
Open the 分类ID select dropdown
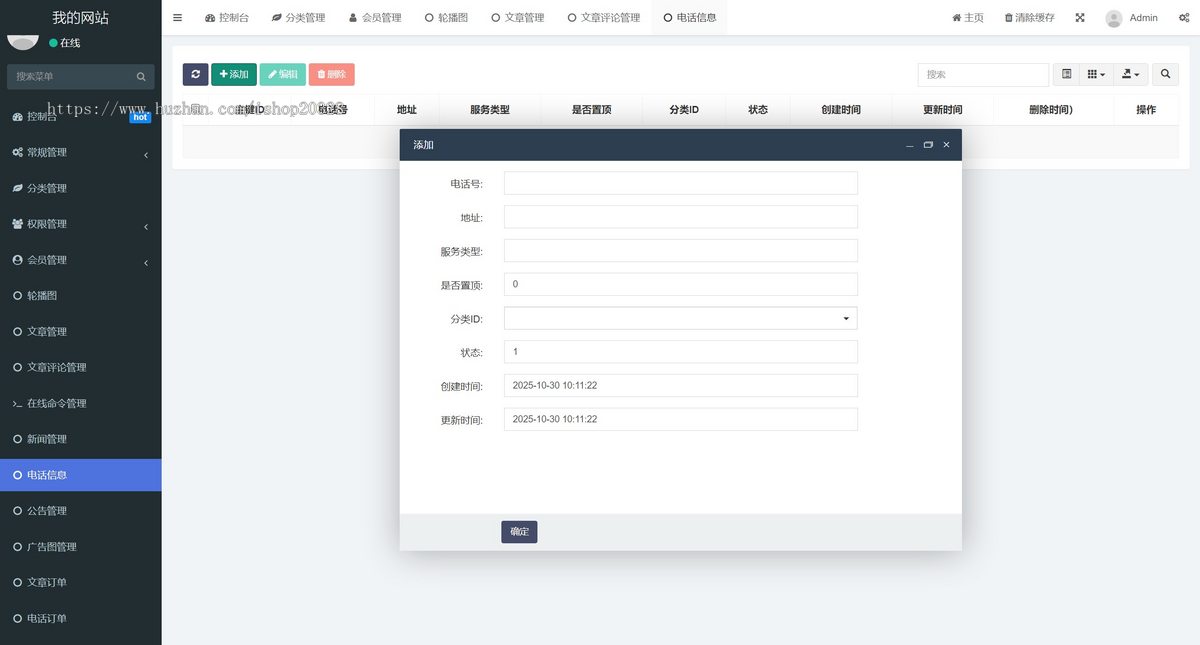point(681,318)
